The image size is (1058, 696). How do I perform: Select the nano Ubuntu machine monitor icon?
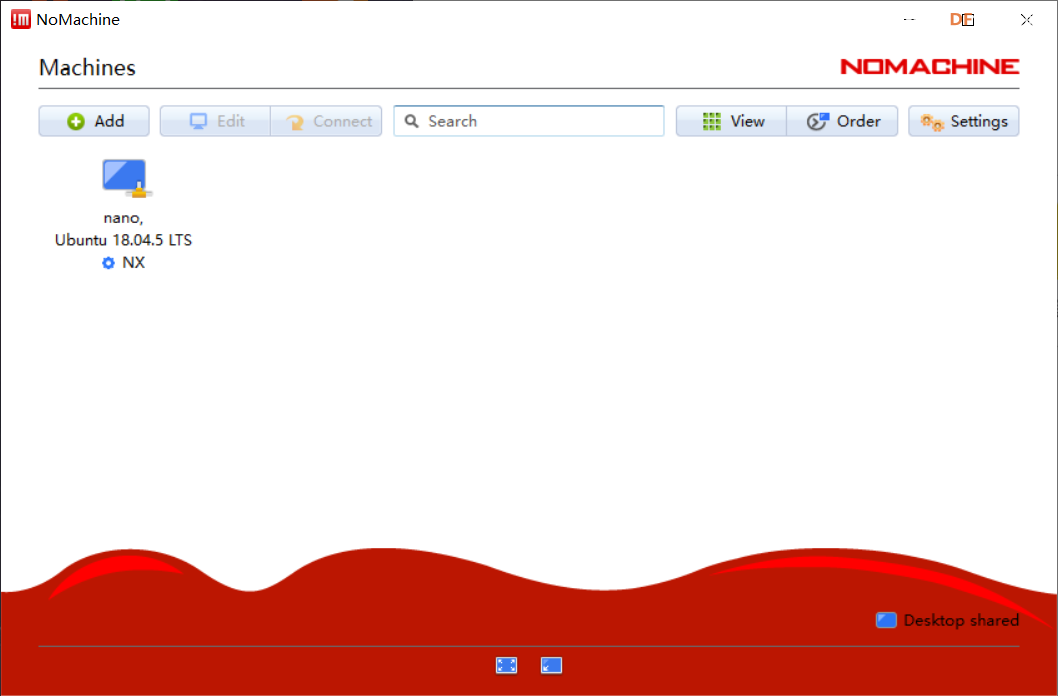[126, 179]
